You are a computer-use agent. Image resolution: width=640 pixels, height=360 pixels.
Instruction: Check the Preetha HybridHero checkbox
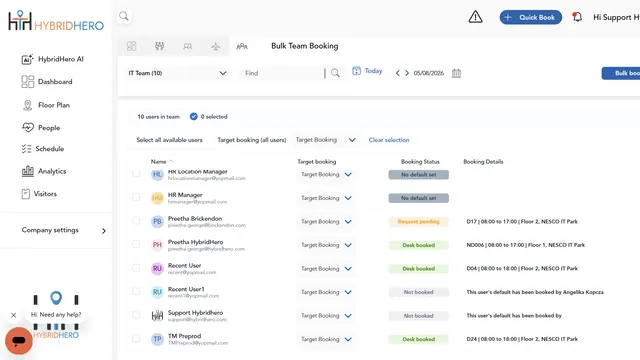click(136, 244)
